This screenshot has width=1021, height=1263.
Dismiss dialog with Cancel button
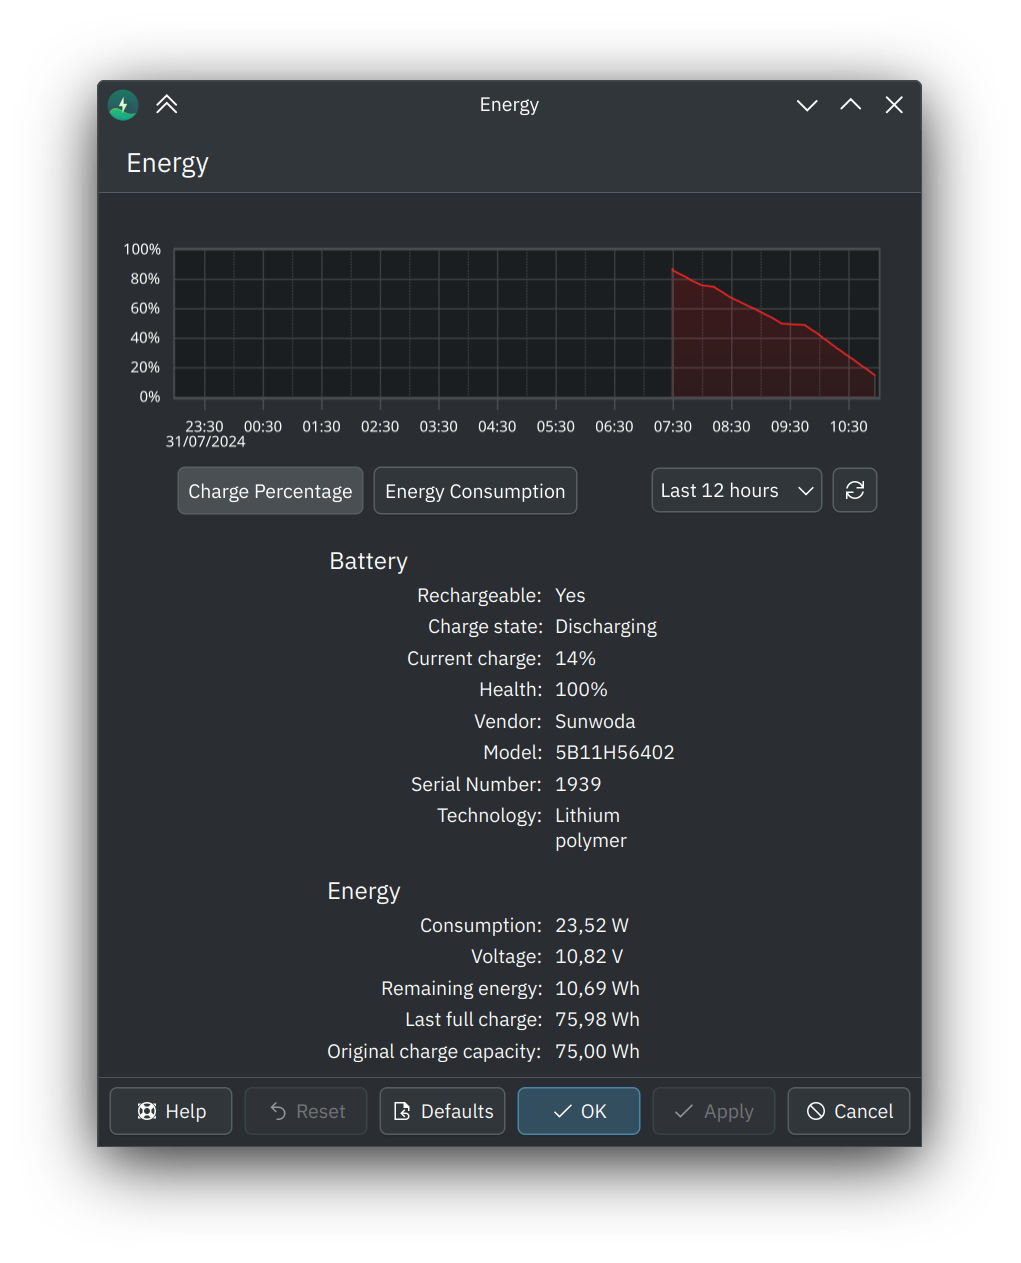[849, 1111]
